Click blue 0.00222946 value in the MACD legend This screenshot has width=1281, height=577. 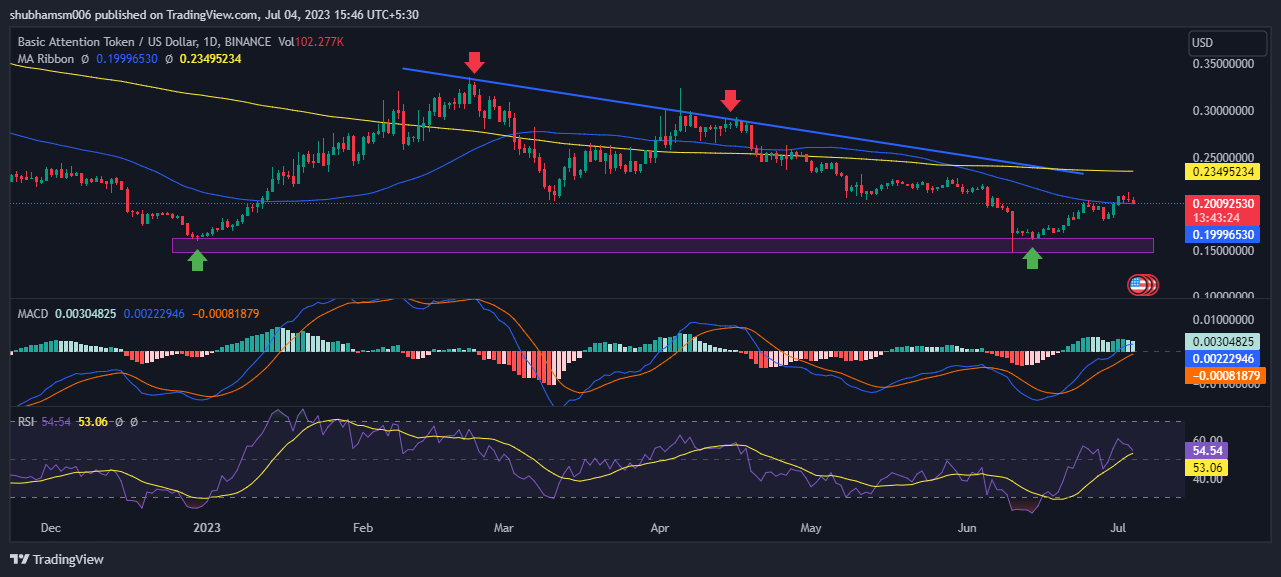[154, 314]
